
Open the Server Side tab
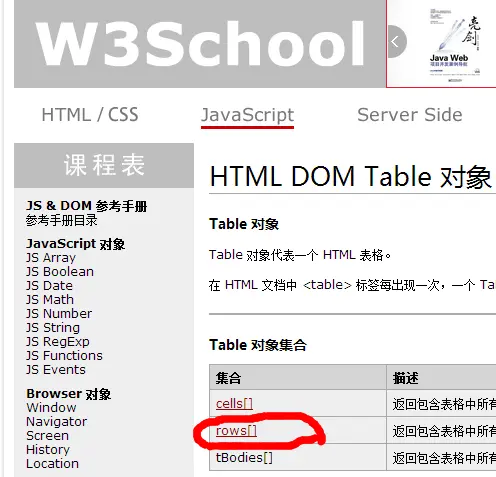pos(410,115)
